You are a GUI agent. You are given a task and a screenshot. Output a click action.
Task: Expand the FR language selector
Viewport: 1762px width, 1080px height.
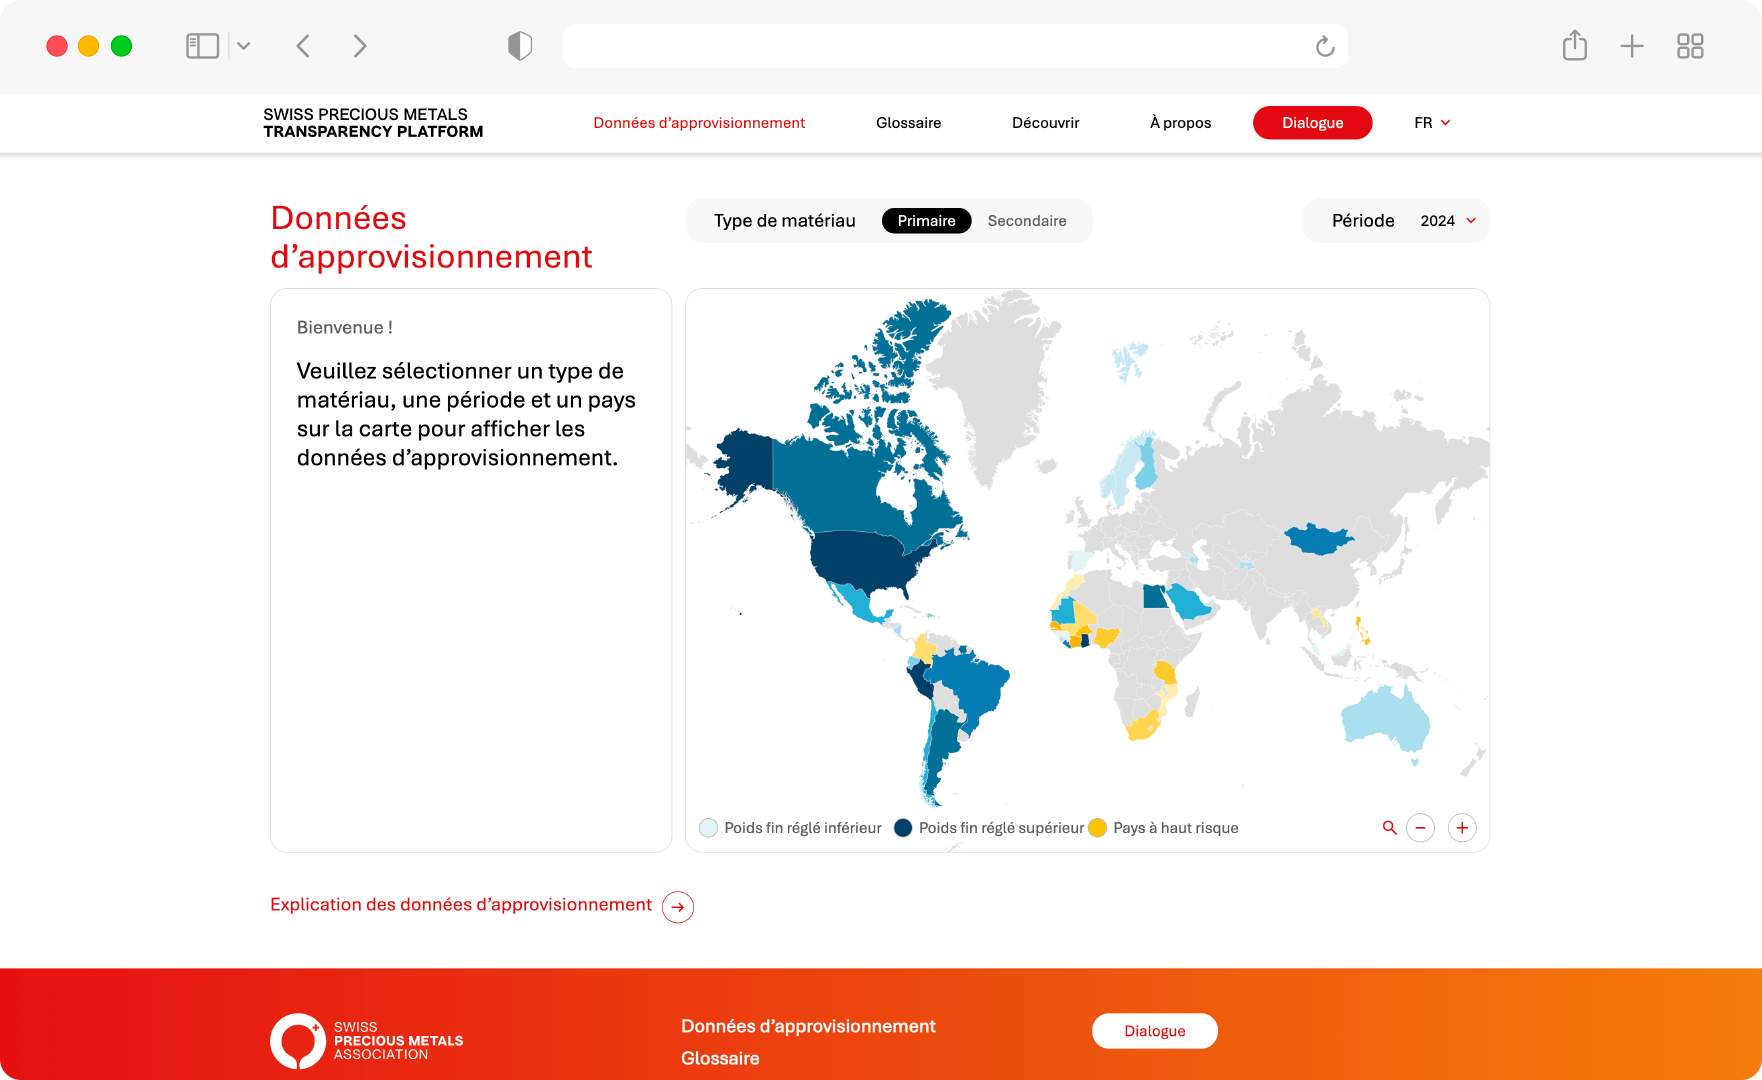(1432, 123)
